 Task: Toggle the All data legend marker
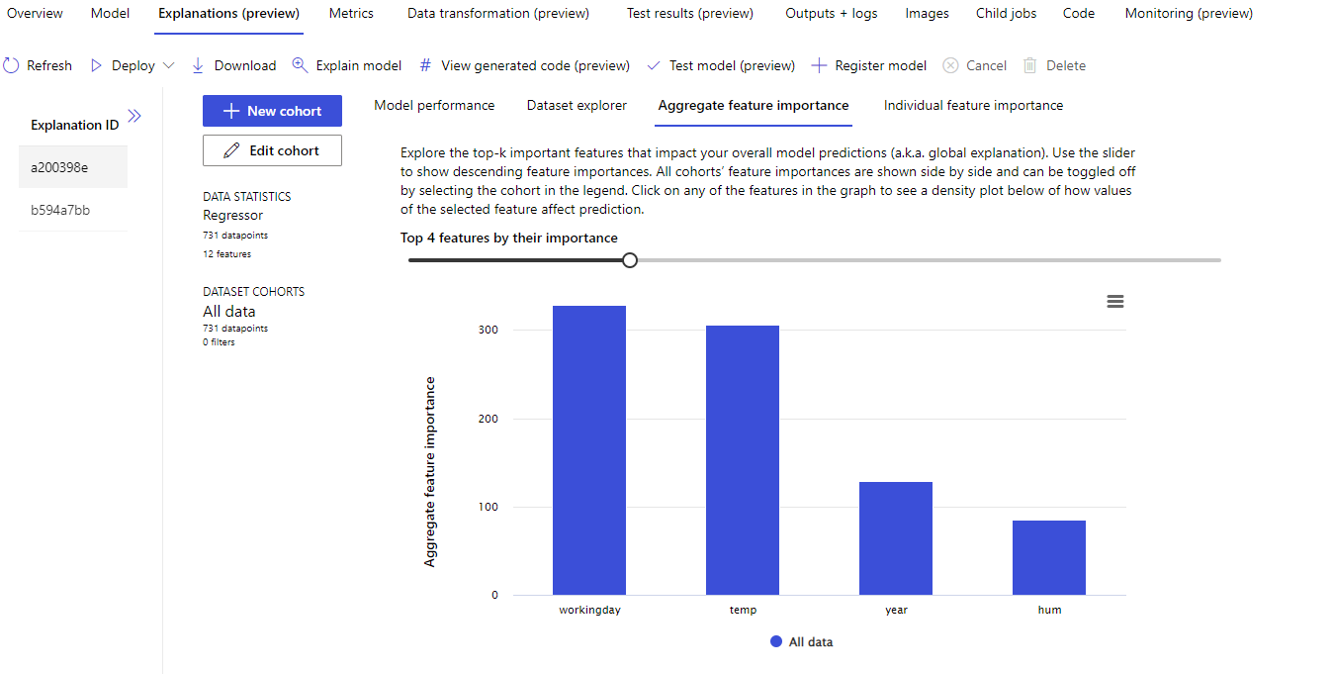tap(776, 642)
